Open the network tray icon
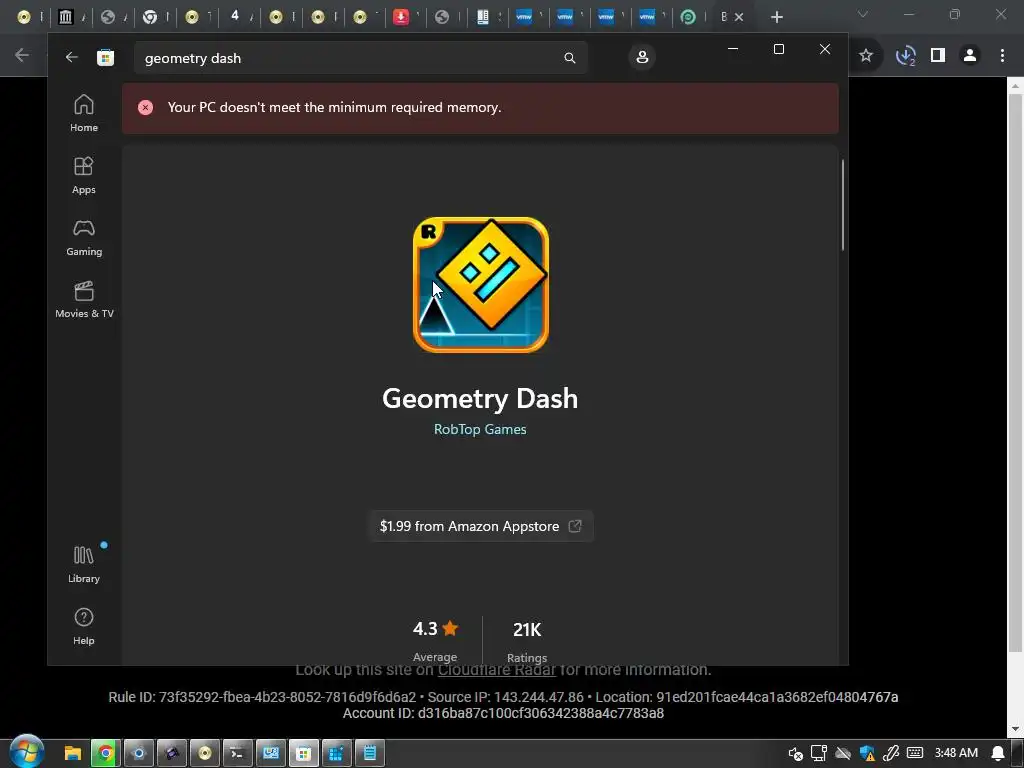This screenshot has height=768, width=1024. (819, 754)
